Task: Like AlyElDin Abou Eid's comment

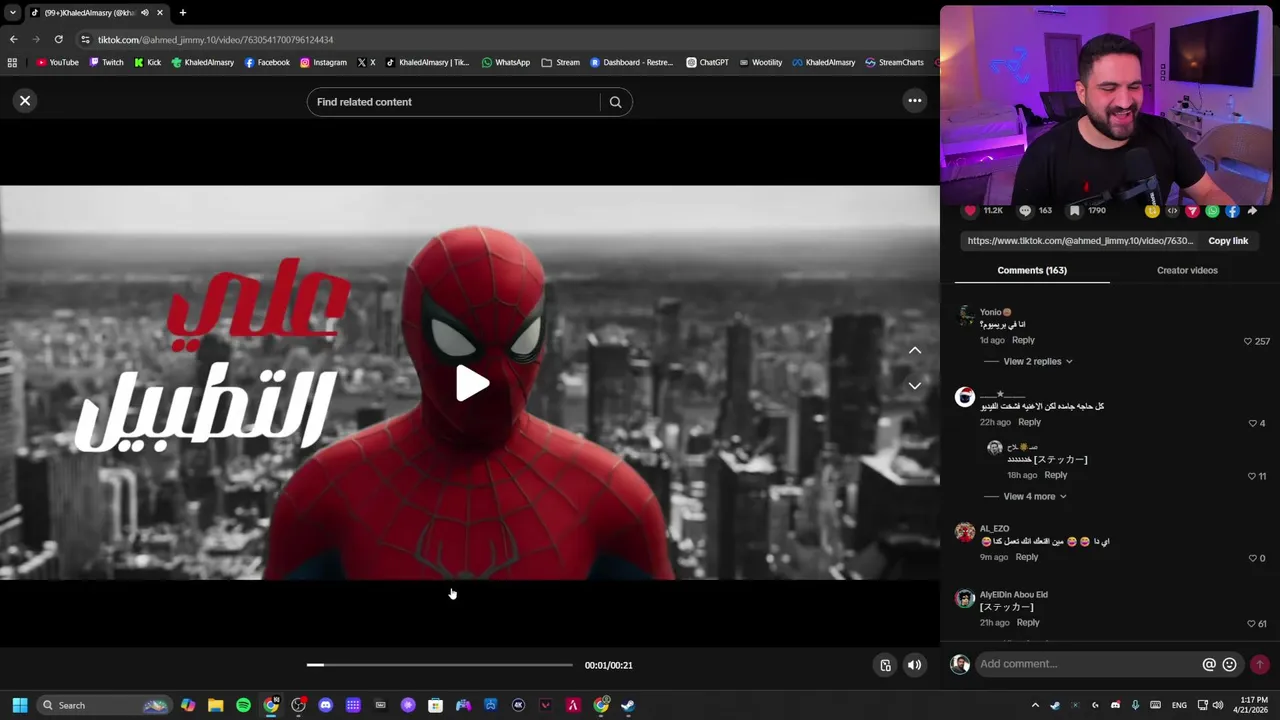Action: (x=1251, y=623)
